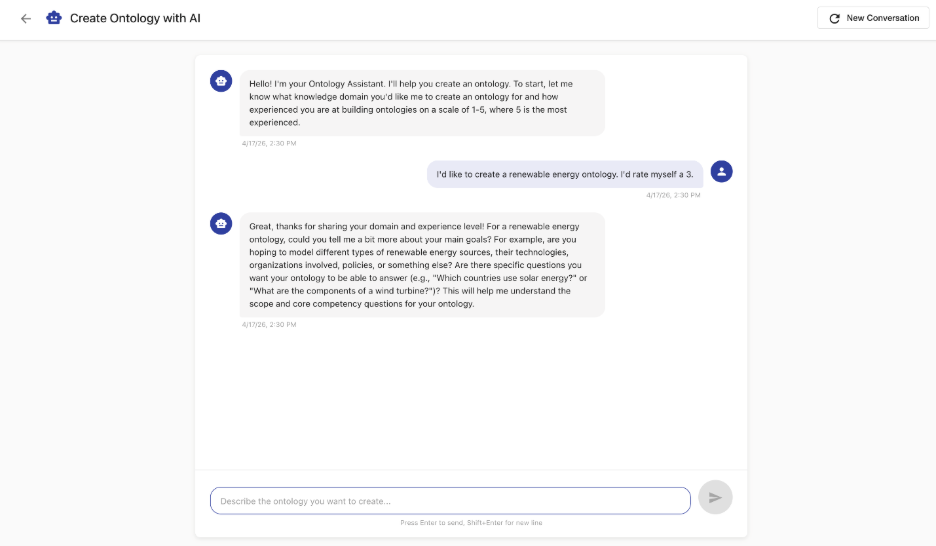Click the assistant avatar beside the greeting message

coord(221,81)
